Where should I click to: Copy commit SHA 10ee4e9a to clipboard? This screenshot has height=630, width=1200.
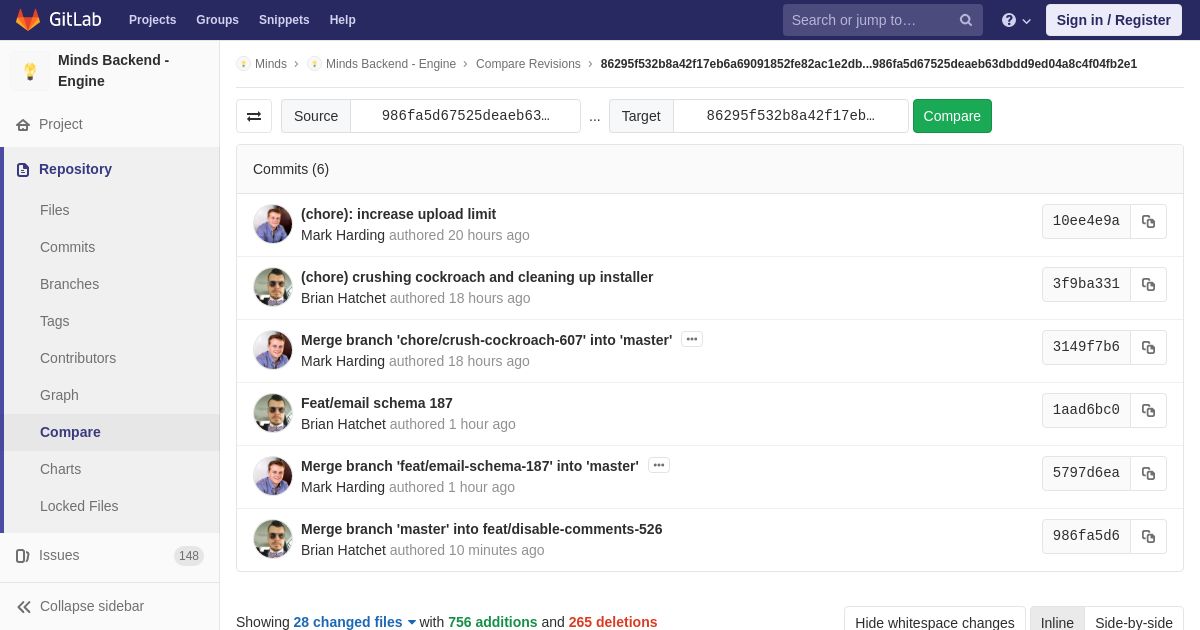1148,221
